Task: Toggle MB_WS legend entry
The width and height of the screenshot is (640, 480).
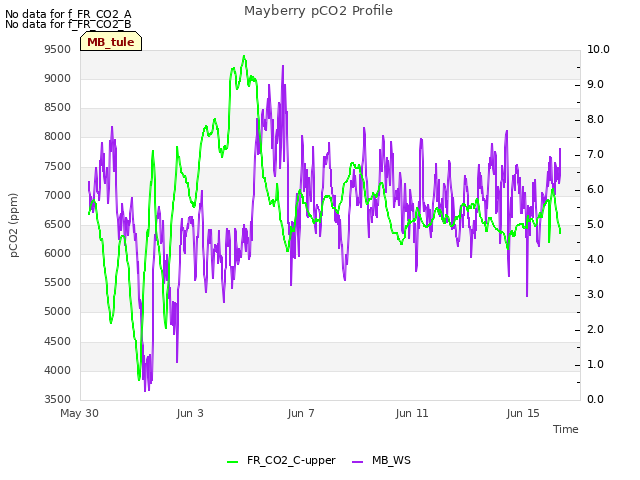Action: coord(381,461)
